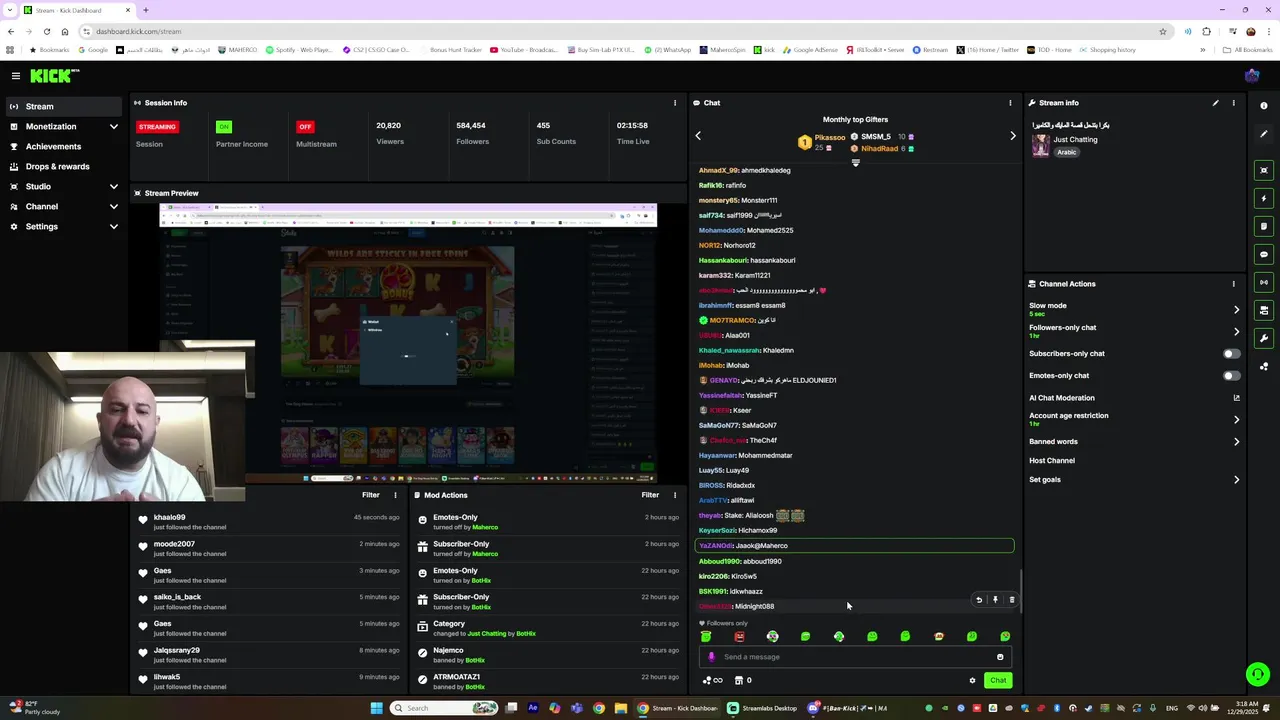Toggle Emotes-only chat switch
Image resolution: width=1280 pixels, height=720 pixels.
[x=1232, y=376]
